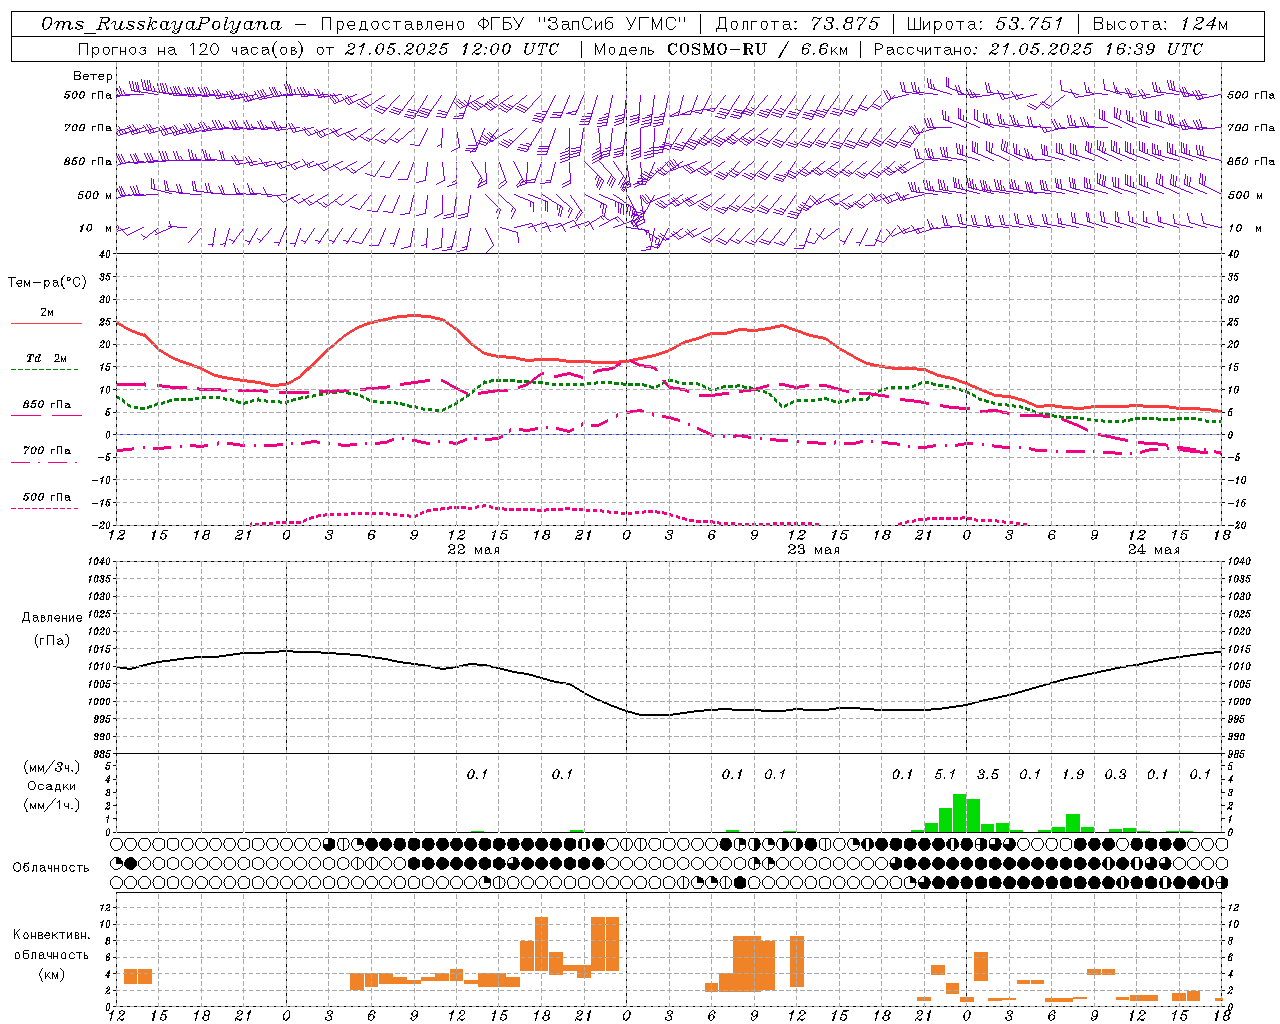Click the Облачность panel label
Viewport: 1280px width, 1024px height.
point(51,867)
